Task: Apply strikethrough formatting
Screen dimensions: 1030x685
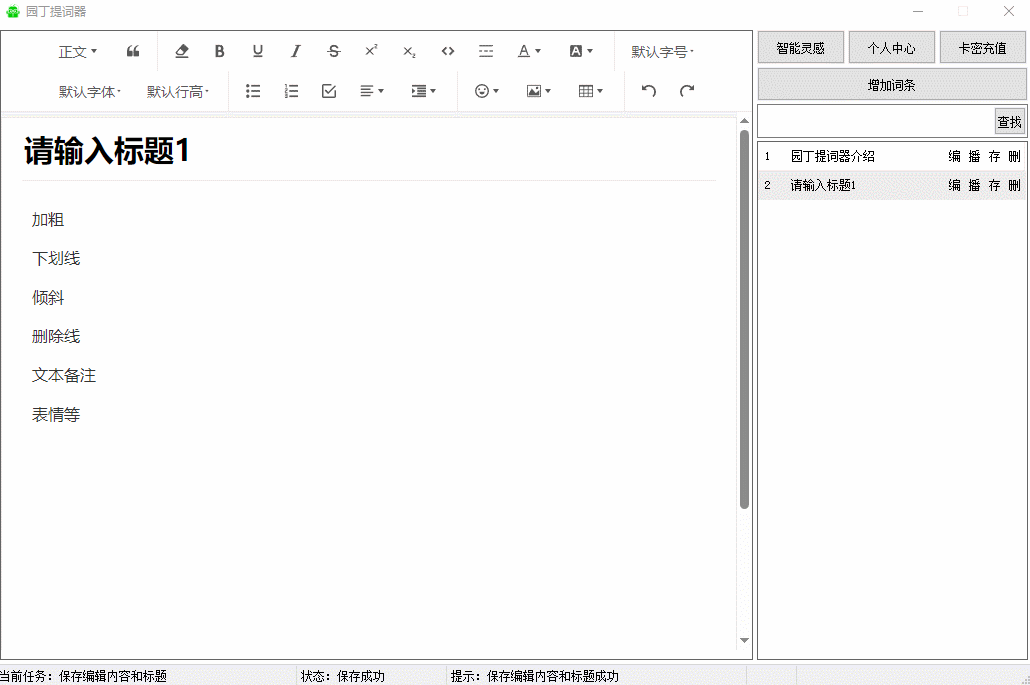Action: point(334,52)
